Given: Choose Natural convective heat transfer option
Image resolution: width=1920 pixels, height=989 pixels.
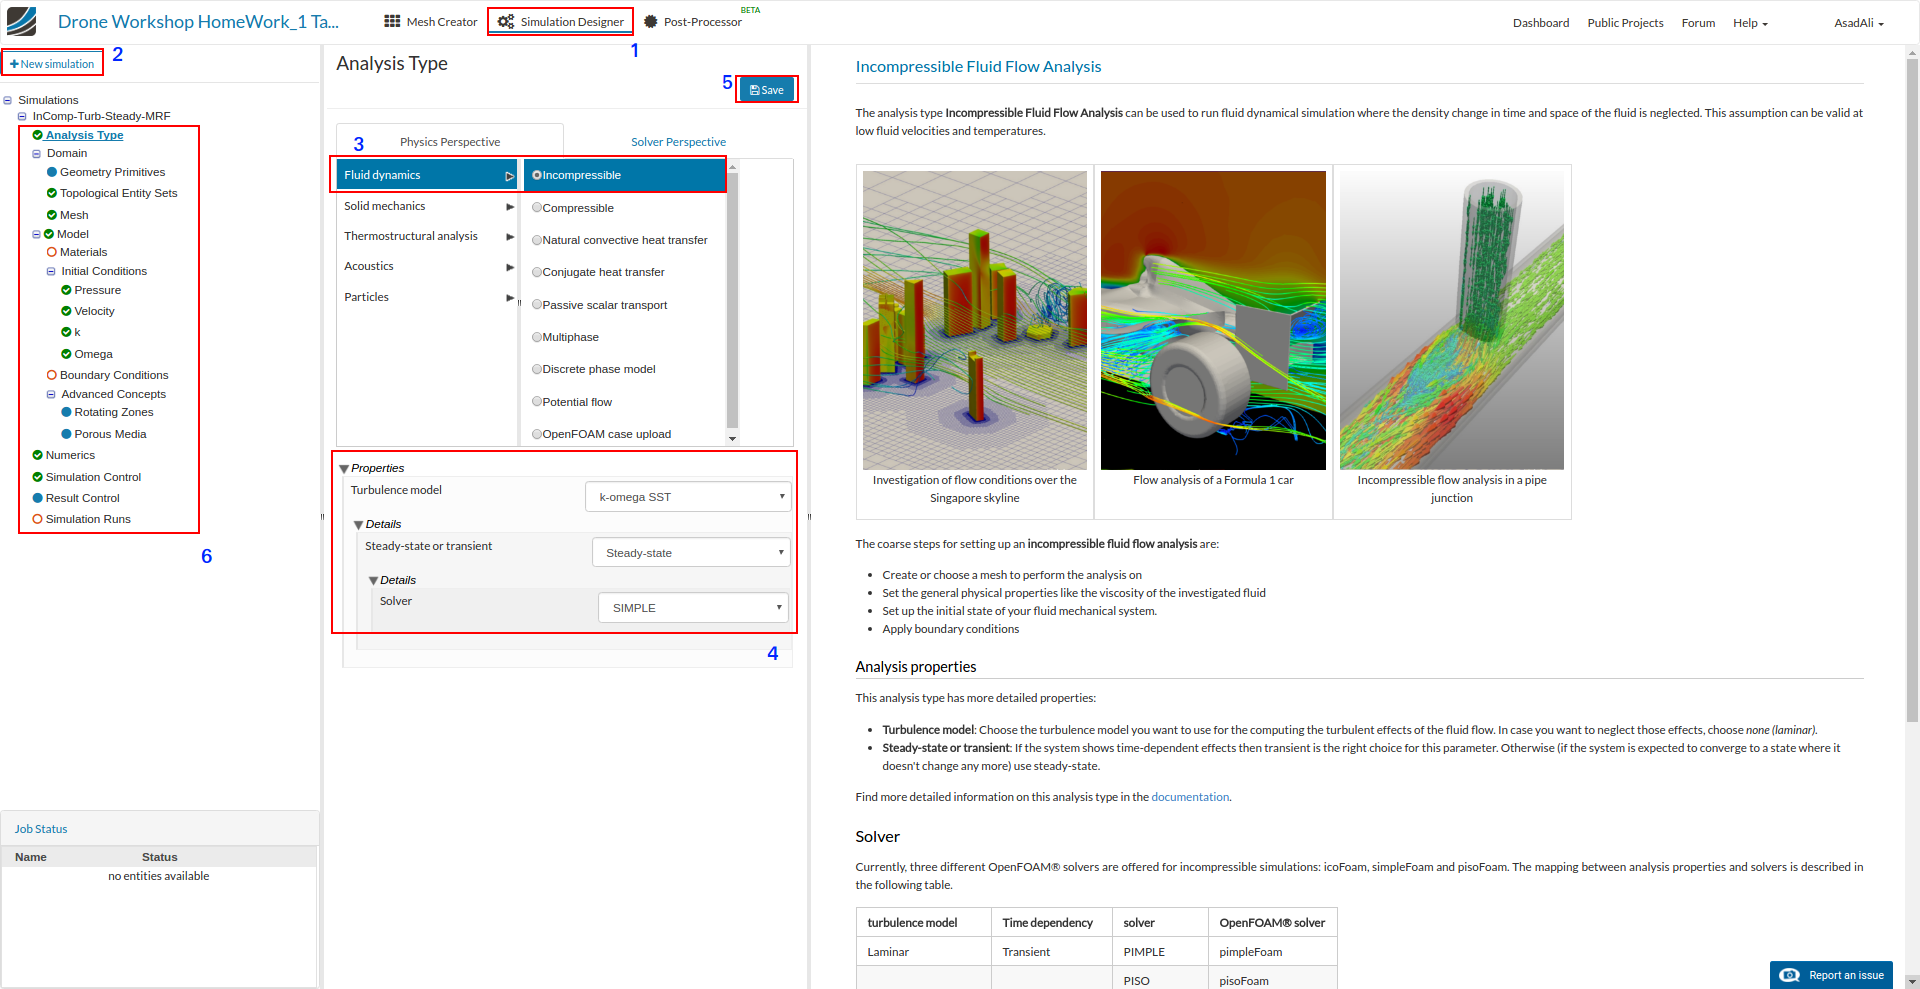Looking at the screenshot, I should coord(537,240).
